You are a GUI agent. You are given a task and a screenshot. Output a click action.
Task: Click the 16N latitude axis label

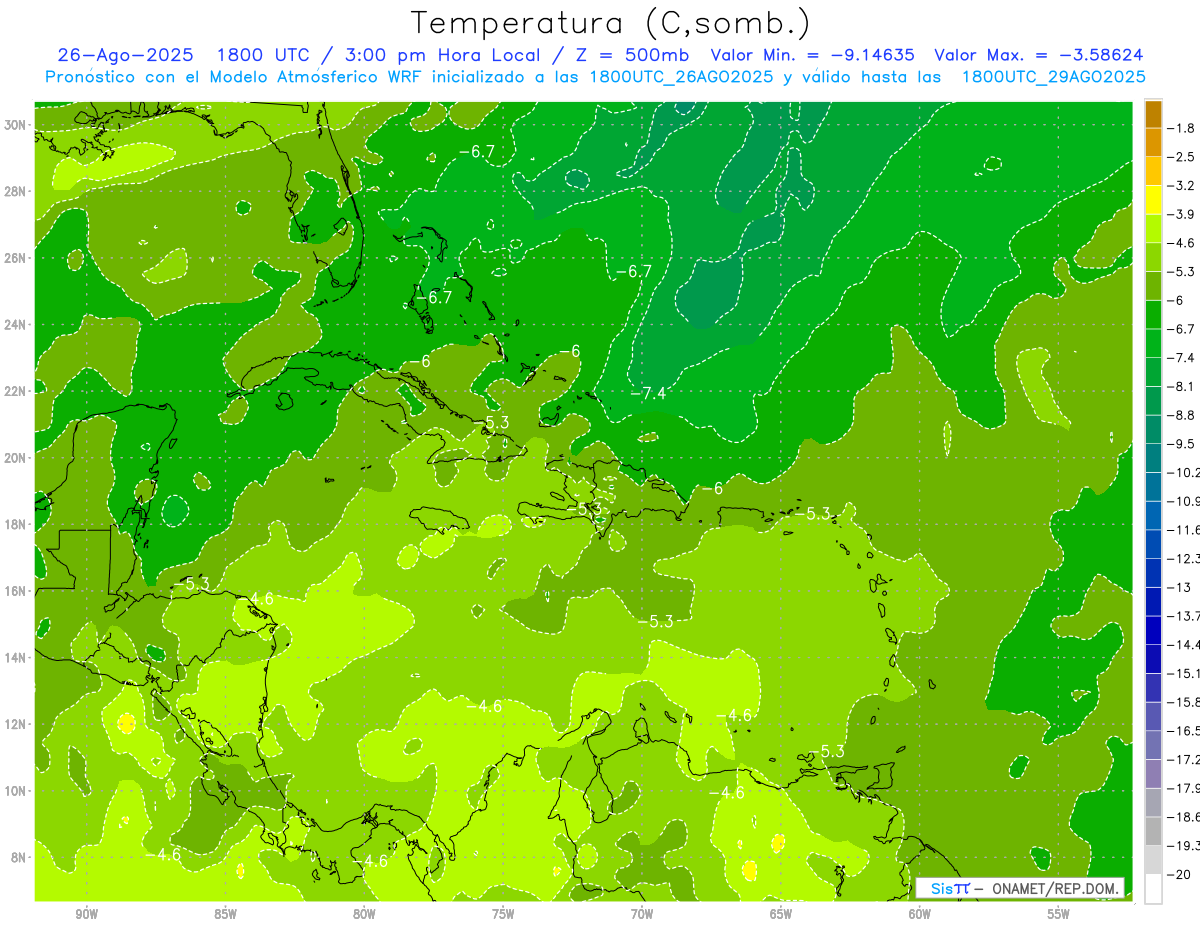tap(17, 591)
